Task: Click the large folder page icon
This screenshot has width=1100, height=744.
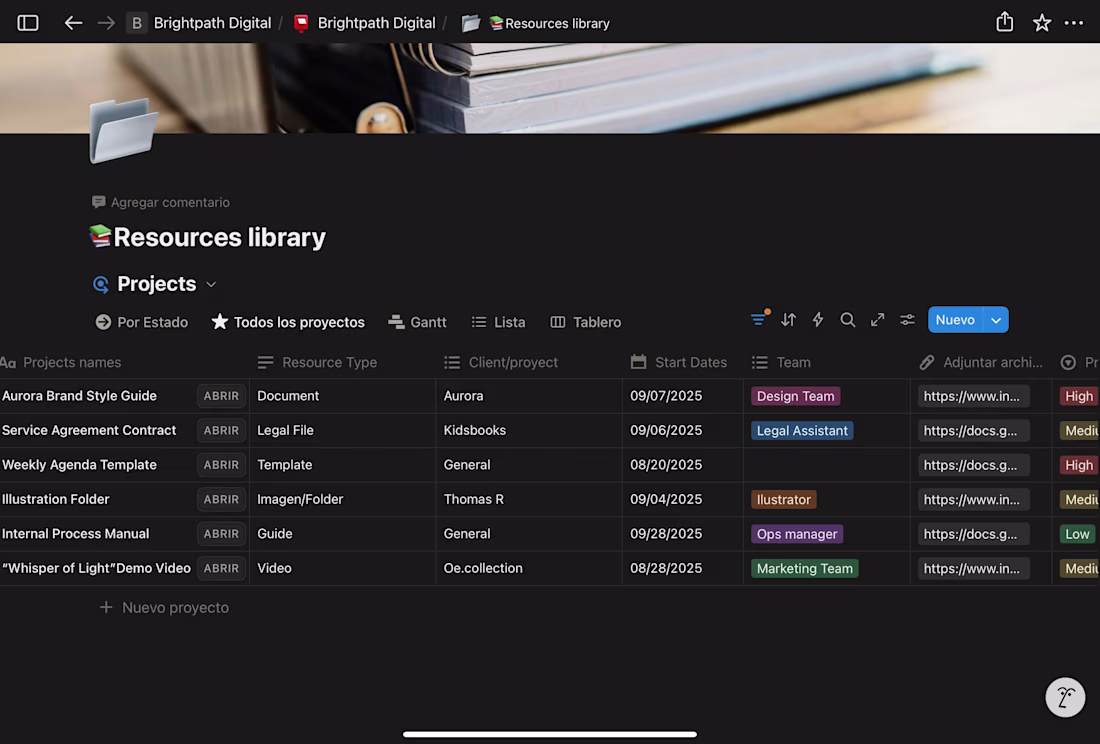Action: click(123, 130)
